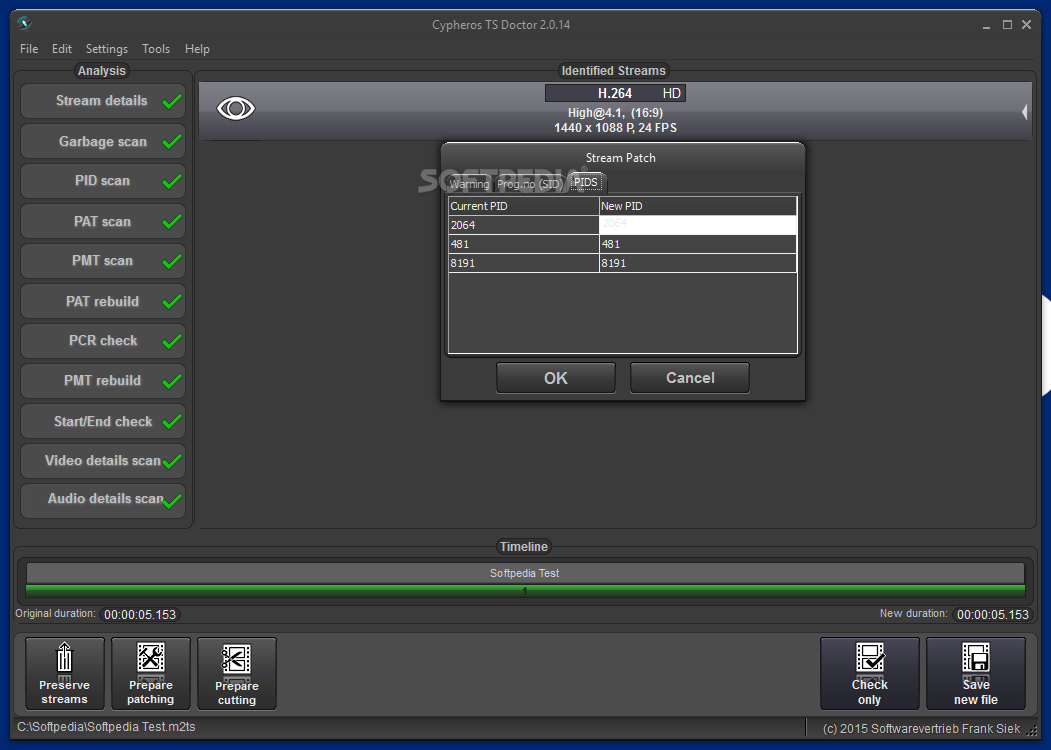
Task: Close the TS Doctor window
Action: (1026, 25)
